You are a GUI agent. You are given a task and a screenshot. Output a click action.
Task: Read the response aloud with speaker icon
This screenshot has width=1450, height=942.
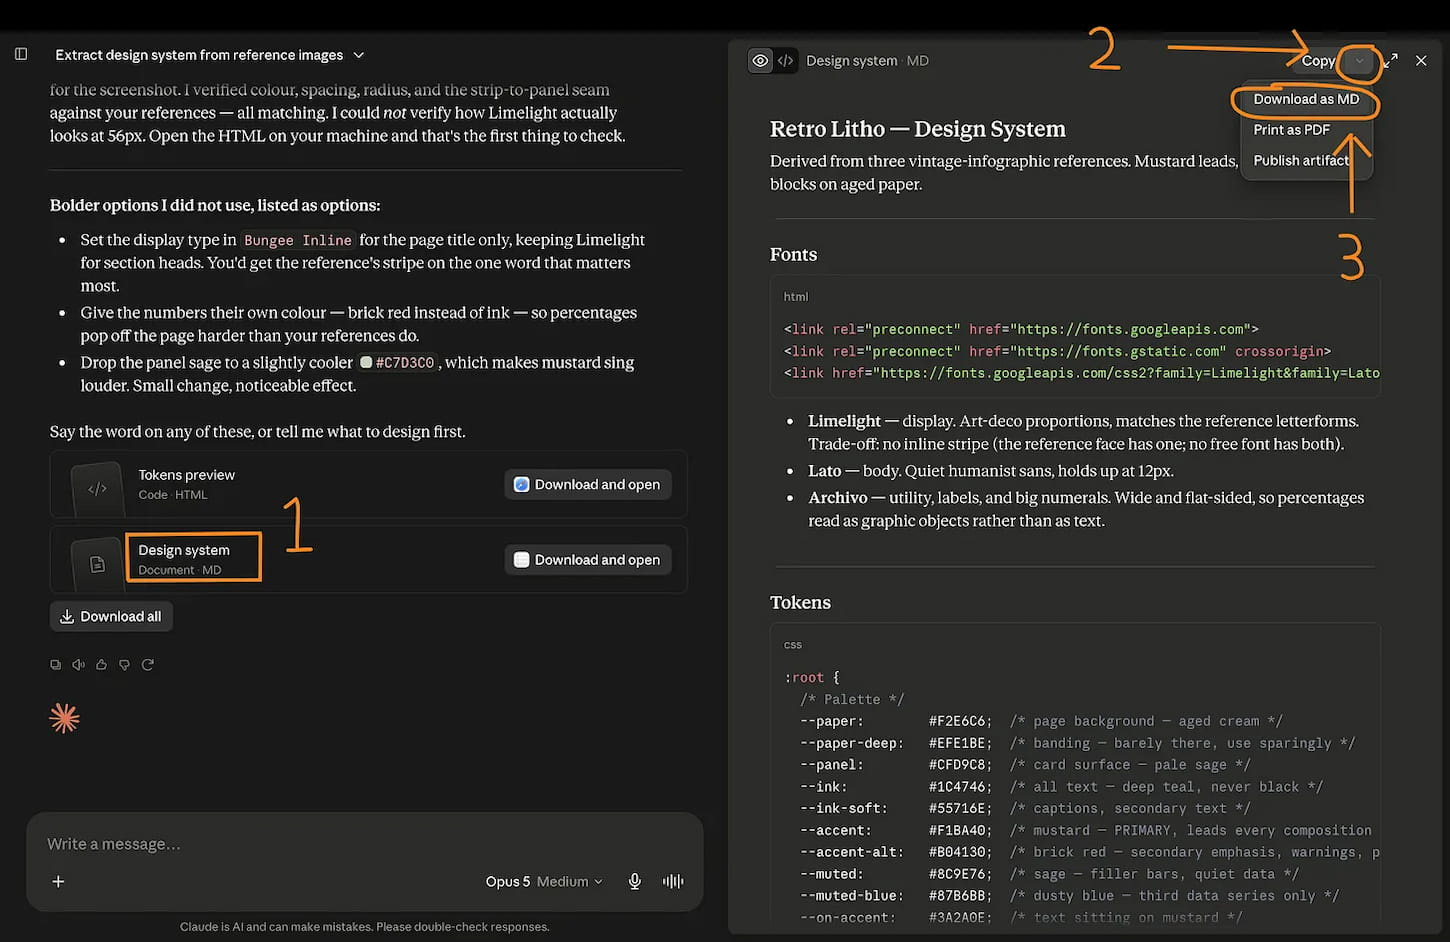coord(79,664)
